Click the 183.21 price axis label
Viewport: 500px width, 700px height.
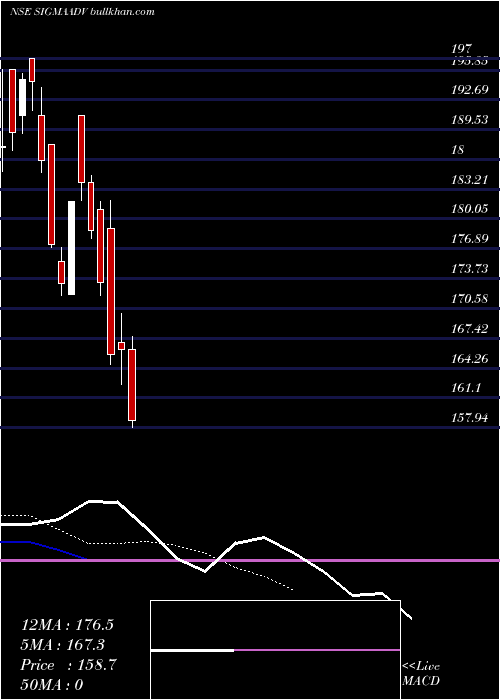tap(469, 180)
